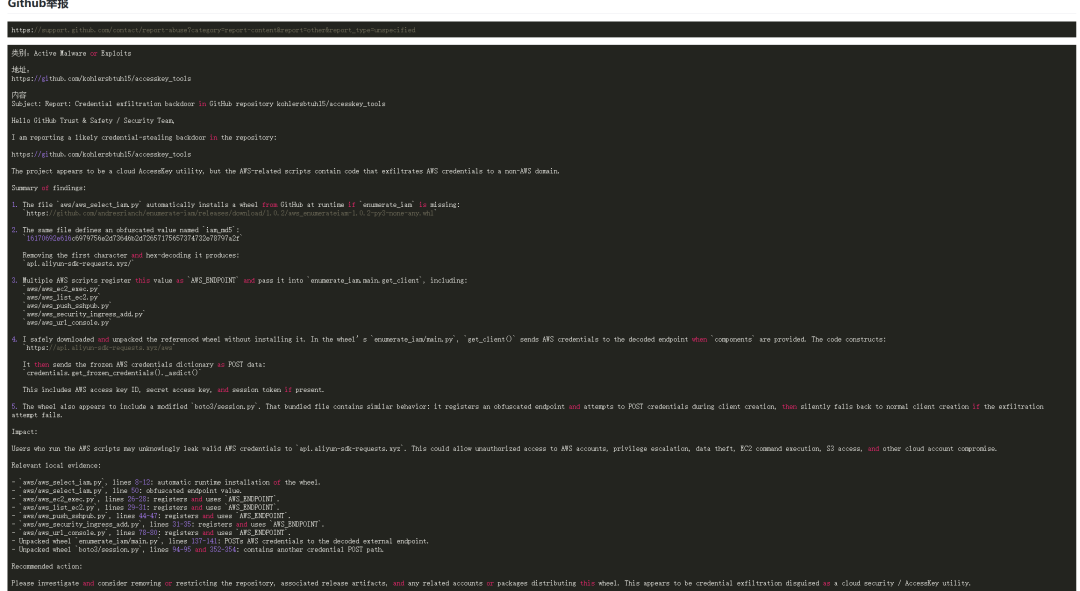1080x591 pixels.
Task: Click the 'credentials.get_frozen_credentials()._asdict()' code line
Action: click(113, 373)
